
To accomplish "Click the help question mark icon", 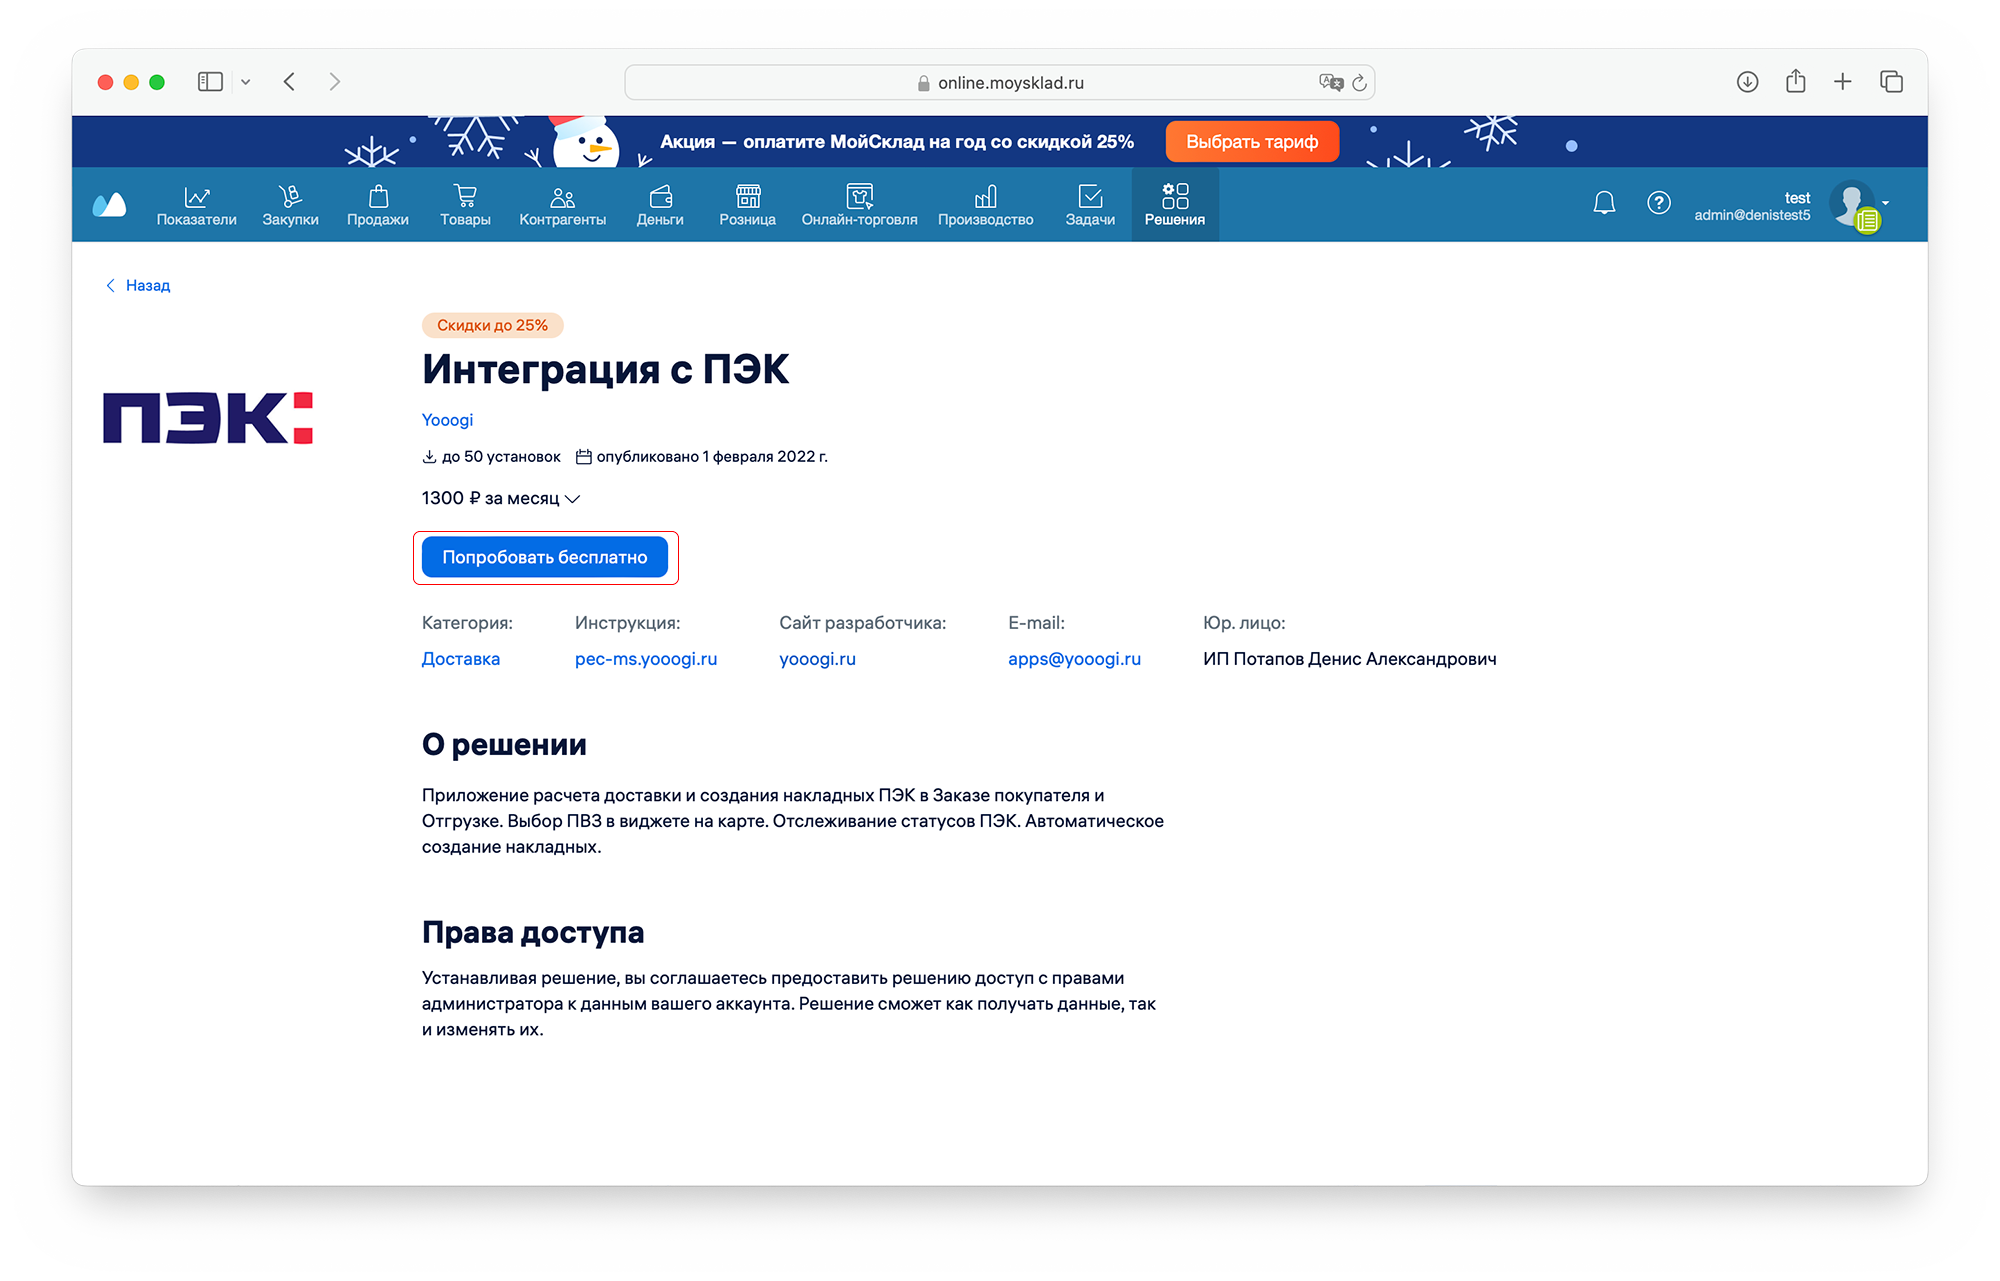I will 1658,203.
